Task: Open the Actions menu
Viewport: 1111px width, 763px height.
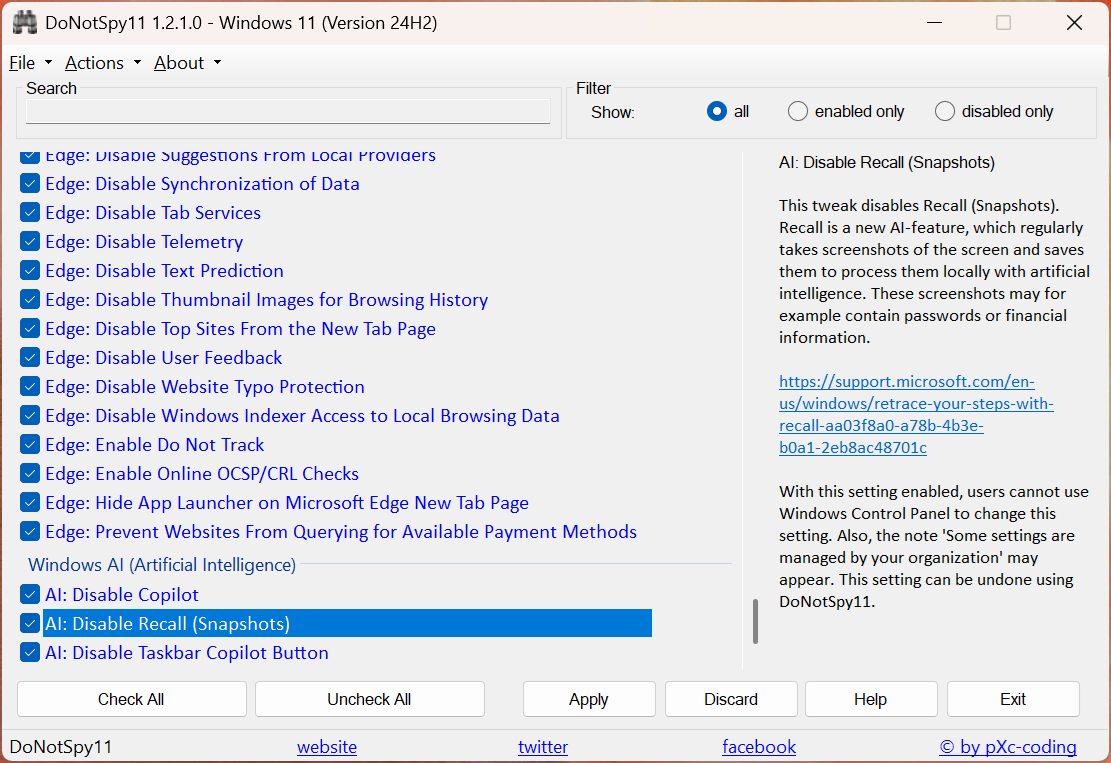Action: point(103,63)
